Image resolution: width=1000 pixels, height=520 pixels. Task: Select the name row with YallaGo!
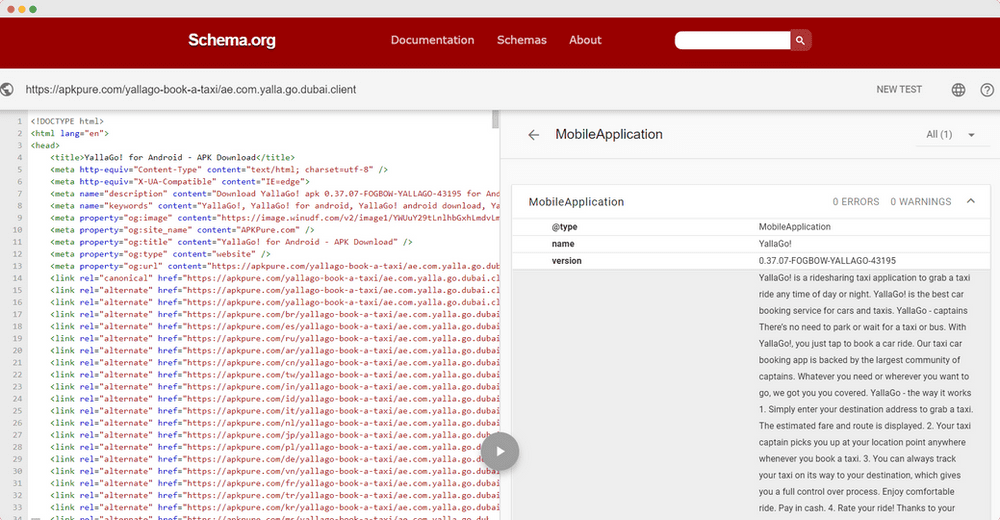tap(751, 244)
